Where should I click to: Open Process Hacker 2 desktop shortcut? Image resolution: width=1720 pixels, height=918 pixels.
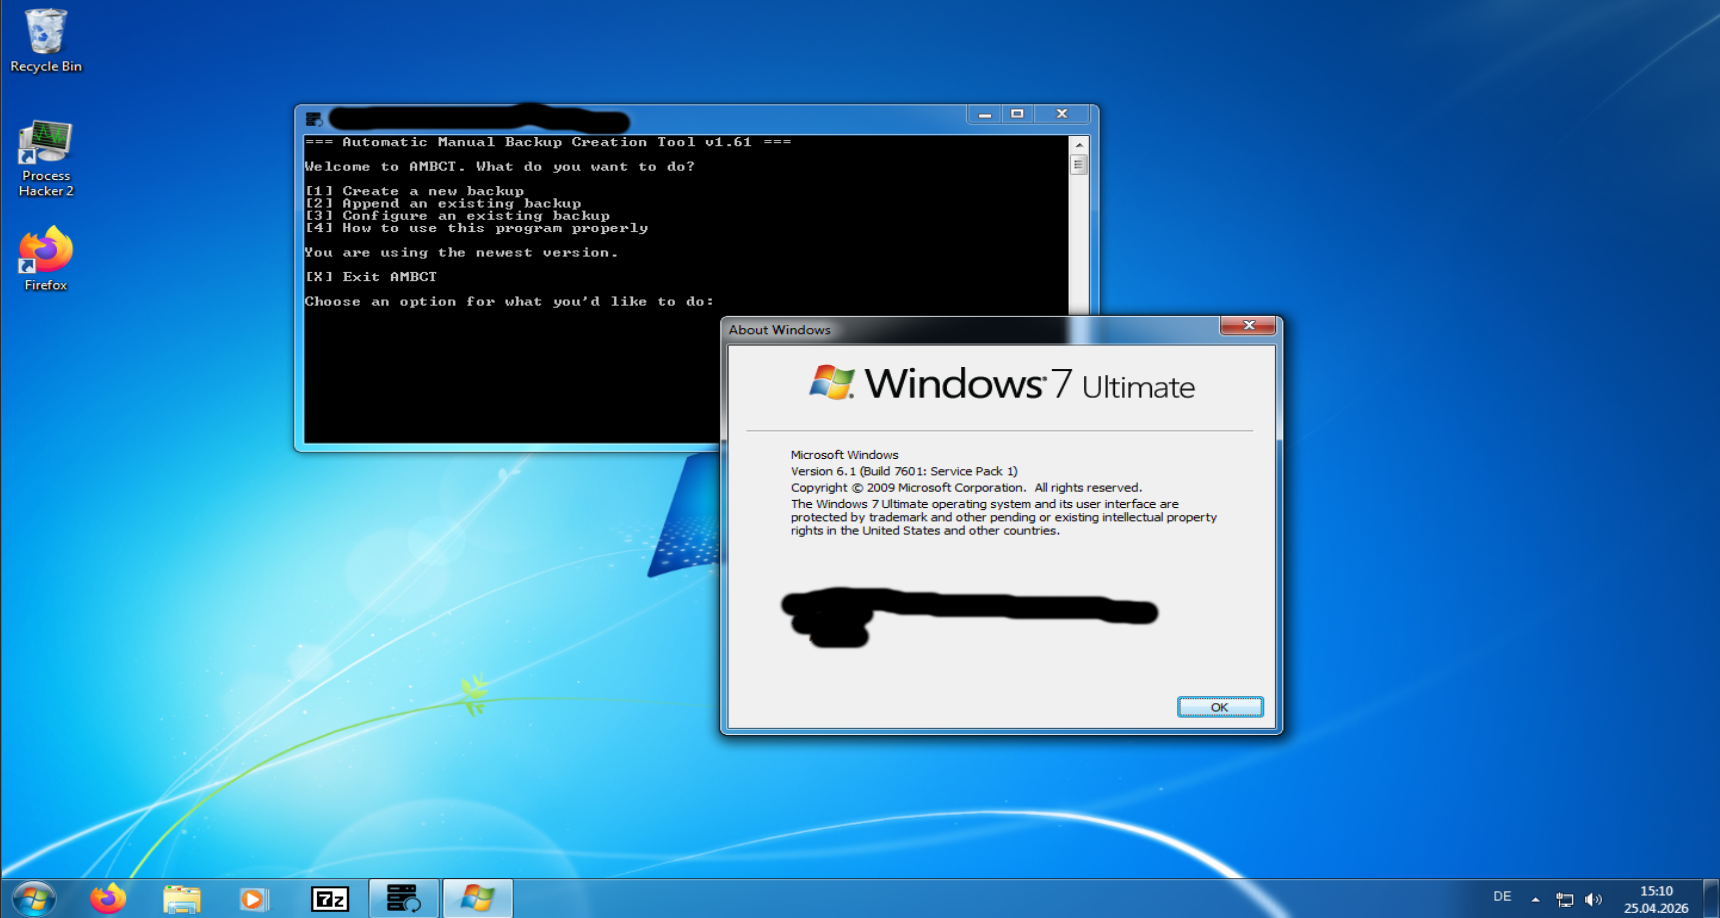click(x=46, y=157)
